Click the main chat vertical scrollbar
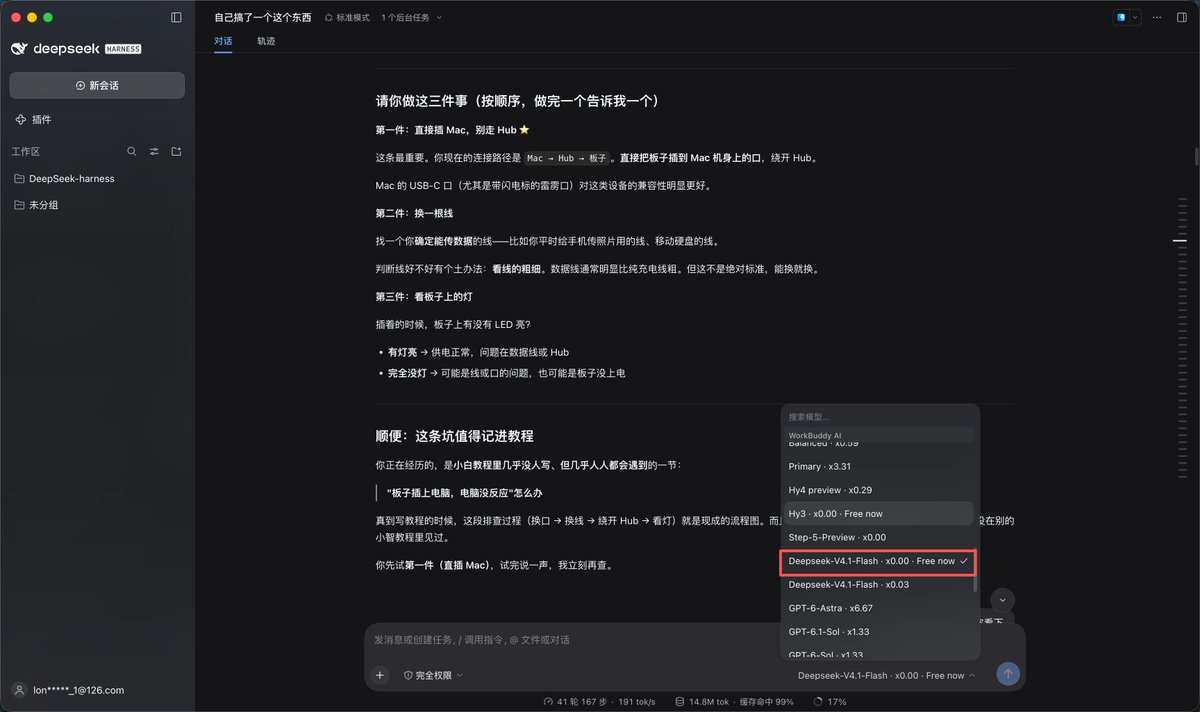The image size is (1200, 712). tap(1196, 156)
